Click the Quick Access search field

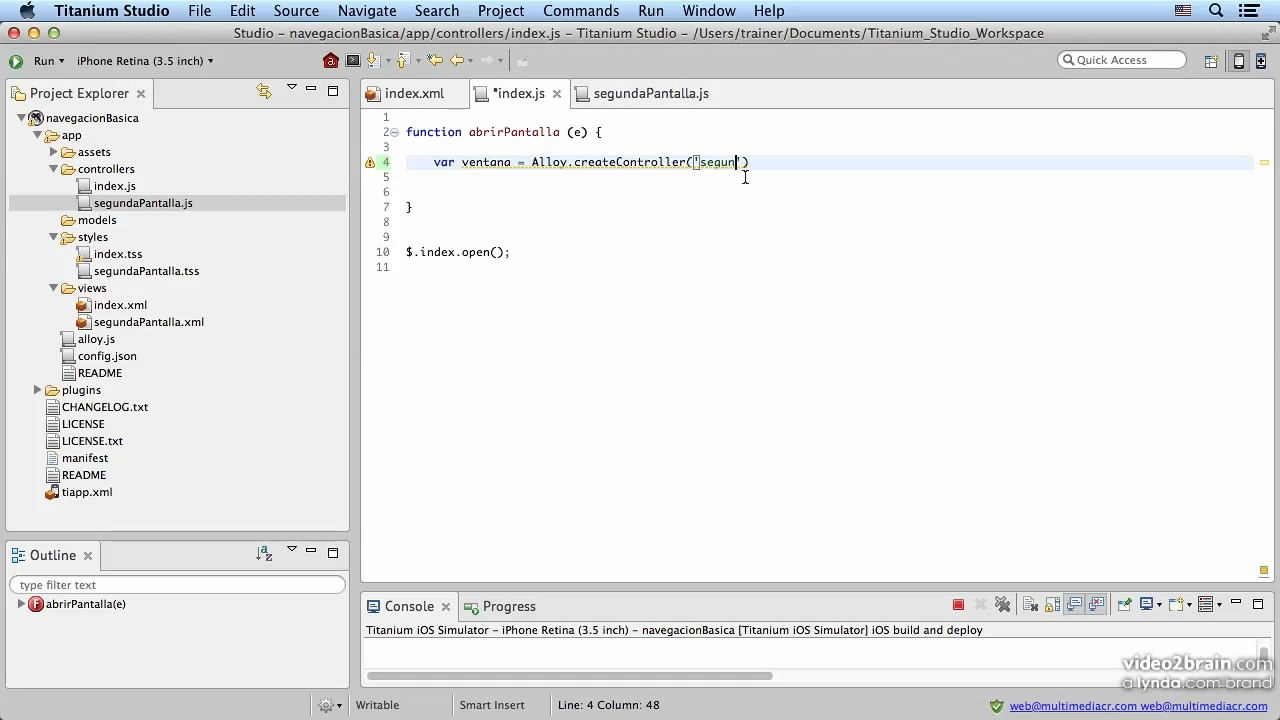1122,60
